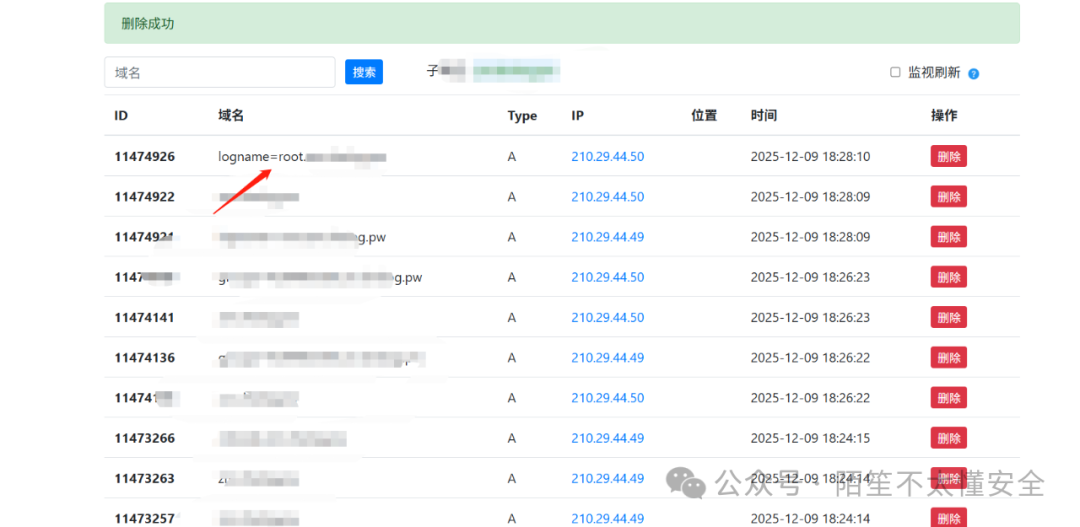The height and width of the screenshot is (527, 1080).
Task: Delete record with ID 11474141
Action: click(x=948, y=317)
